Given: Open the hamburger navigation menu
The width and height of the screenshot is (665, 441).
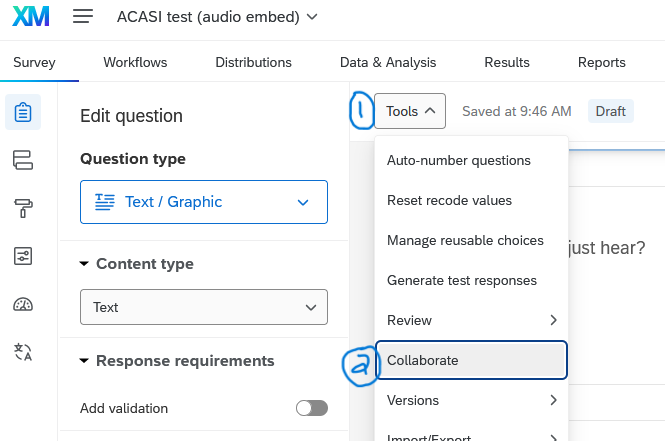Looking at the screenshot, I should click(83, 17).
